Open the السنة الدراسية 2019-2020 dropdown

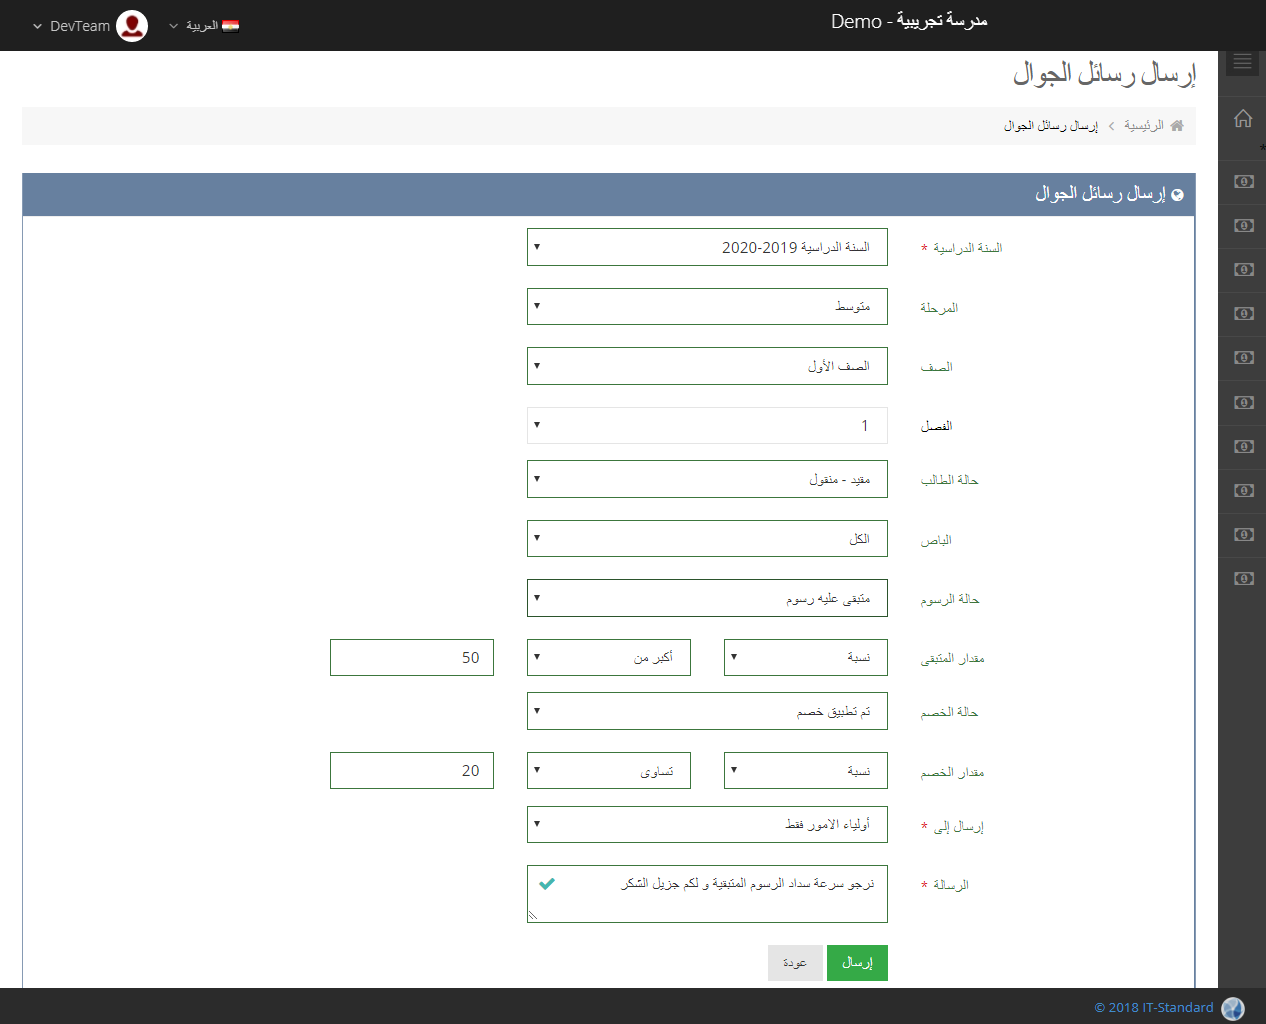coord(707,247)
